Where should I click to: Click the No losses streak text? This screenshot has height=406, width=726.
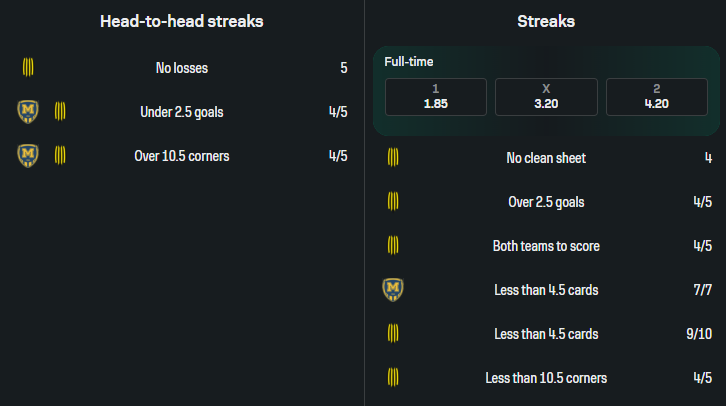[x=182, y=68]
